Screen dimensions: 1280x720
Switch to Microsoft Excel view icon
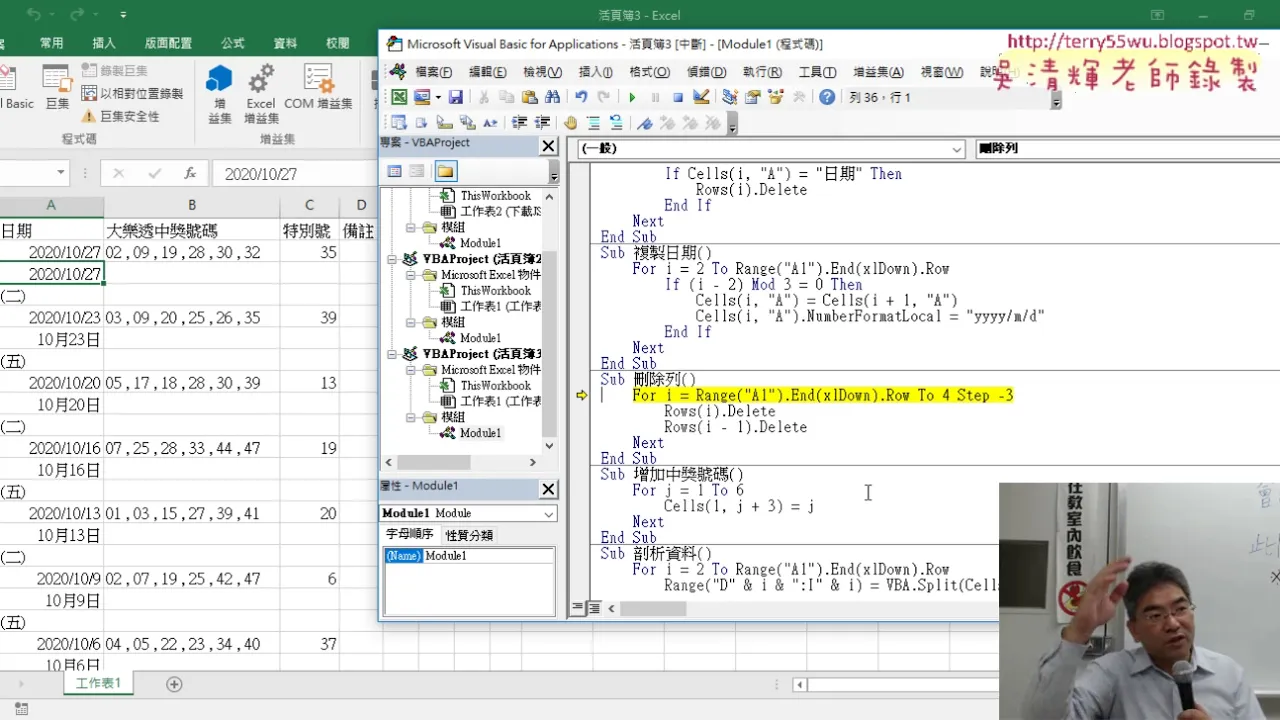(399, 97)
